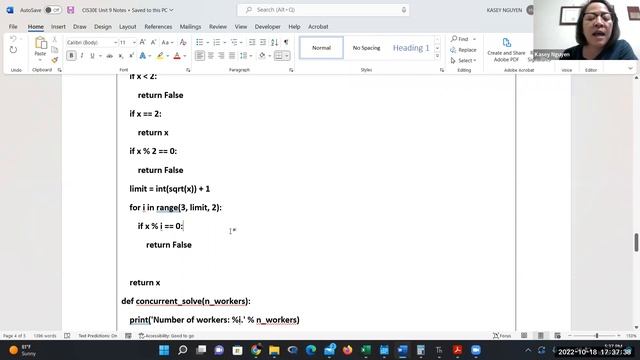Open the numbering list dropdown arrow
This screenshot has width=640, height=360.
[224, 42]
